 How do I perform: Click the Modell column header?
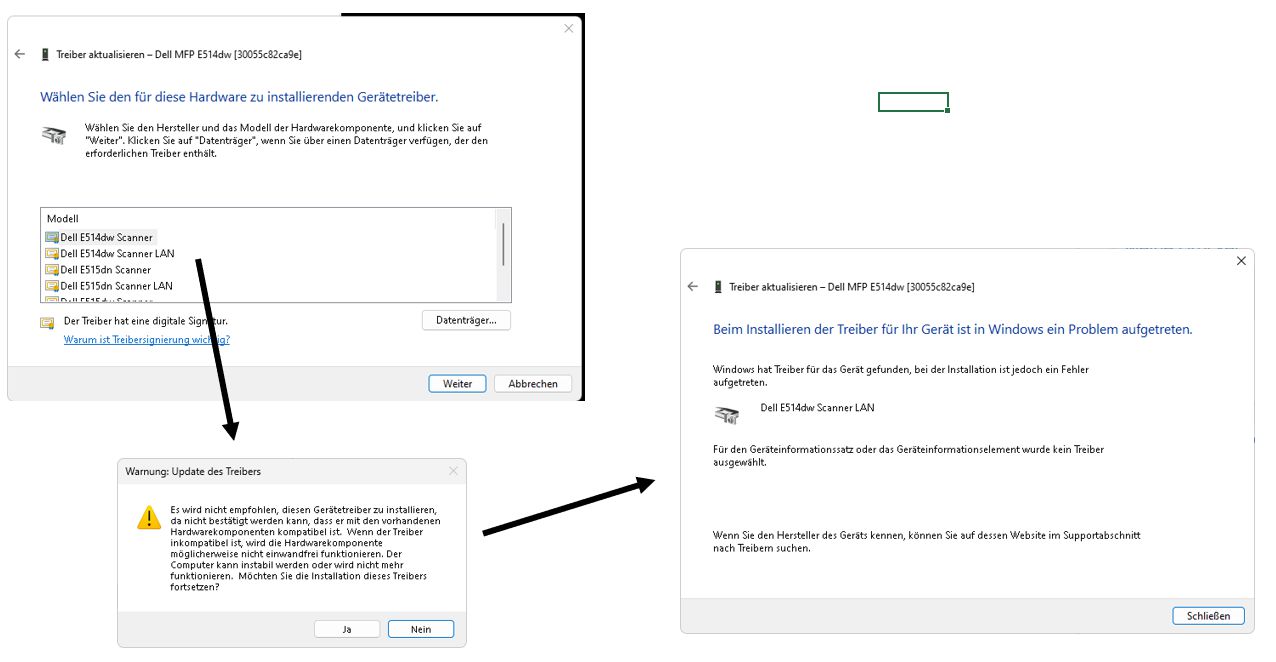(62, 218)
